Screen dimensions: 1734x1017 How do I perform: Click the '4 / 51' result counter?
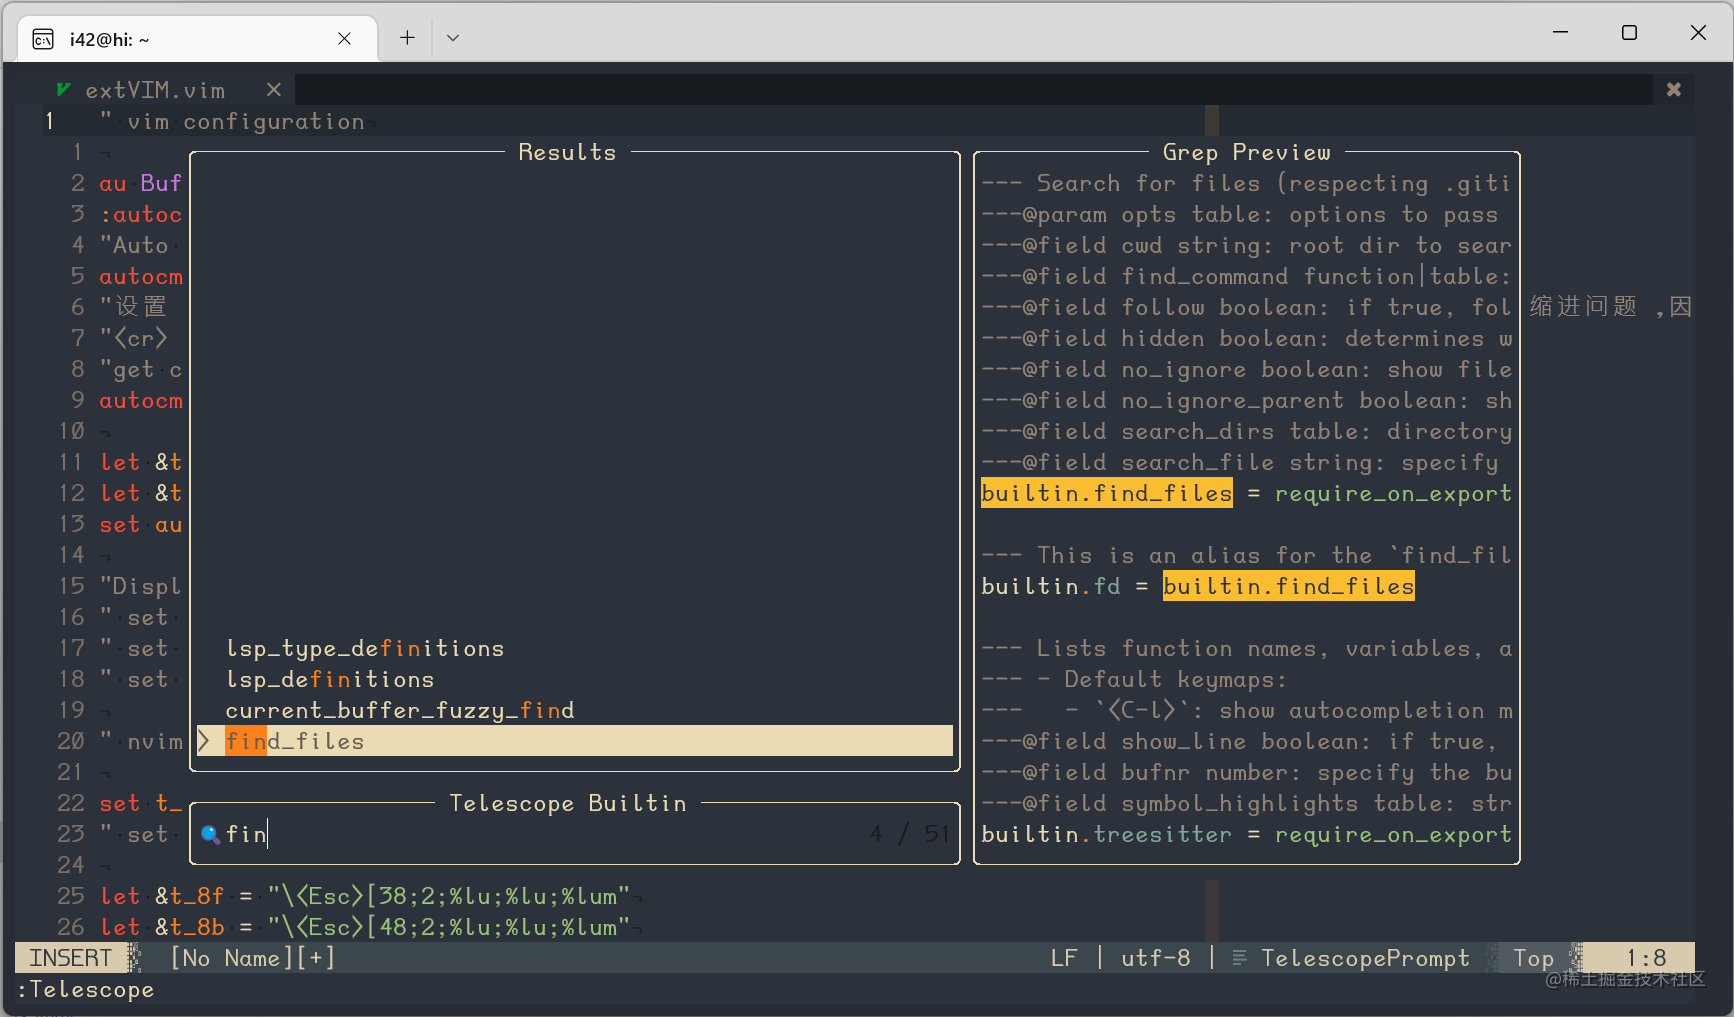pos(909,834)
